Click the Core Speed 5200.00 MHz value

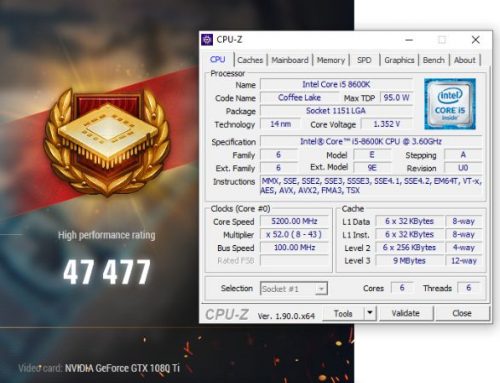click(x=294, y=221)
